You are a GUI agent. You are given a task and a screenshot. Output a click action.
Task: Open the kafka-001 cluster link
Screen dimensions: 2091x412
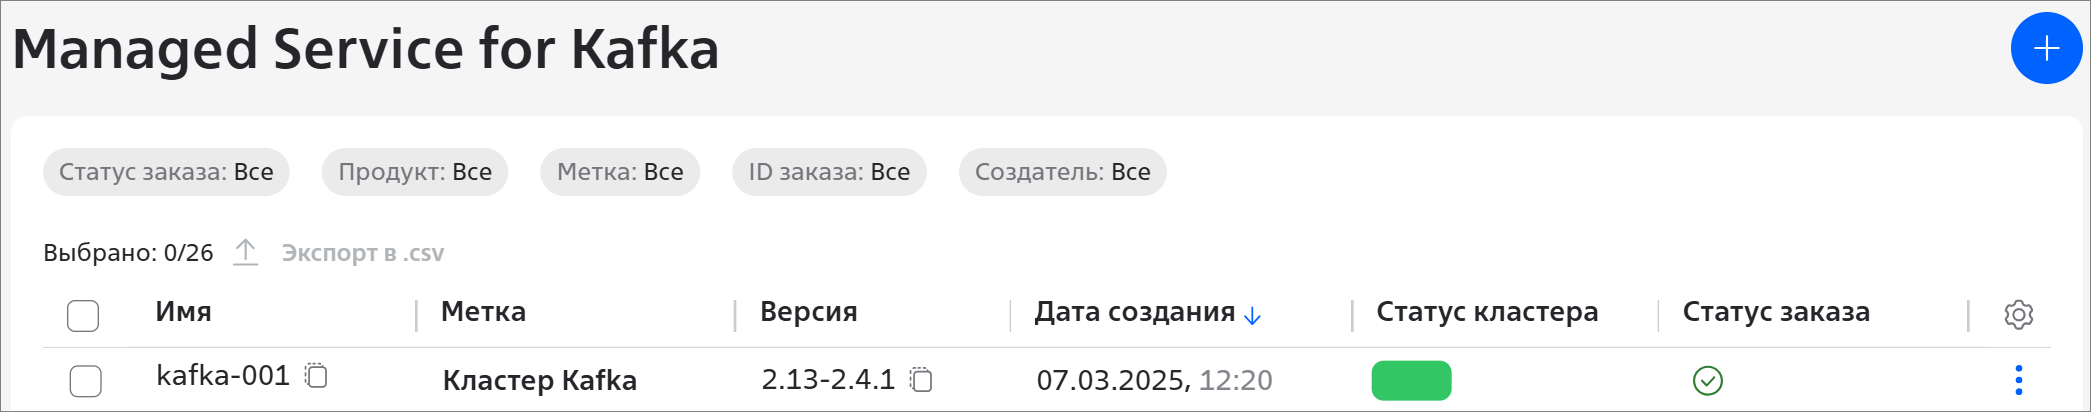223,376
